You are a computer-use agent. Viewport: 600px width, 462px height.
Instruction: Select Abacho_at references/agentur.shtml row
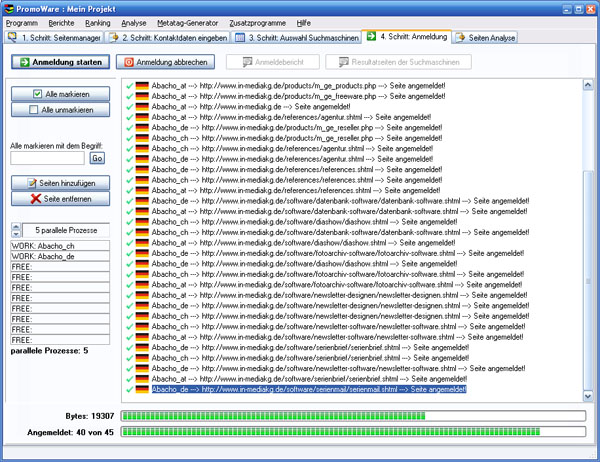click(291, 117)
